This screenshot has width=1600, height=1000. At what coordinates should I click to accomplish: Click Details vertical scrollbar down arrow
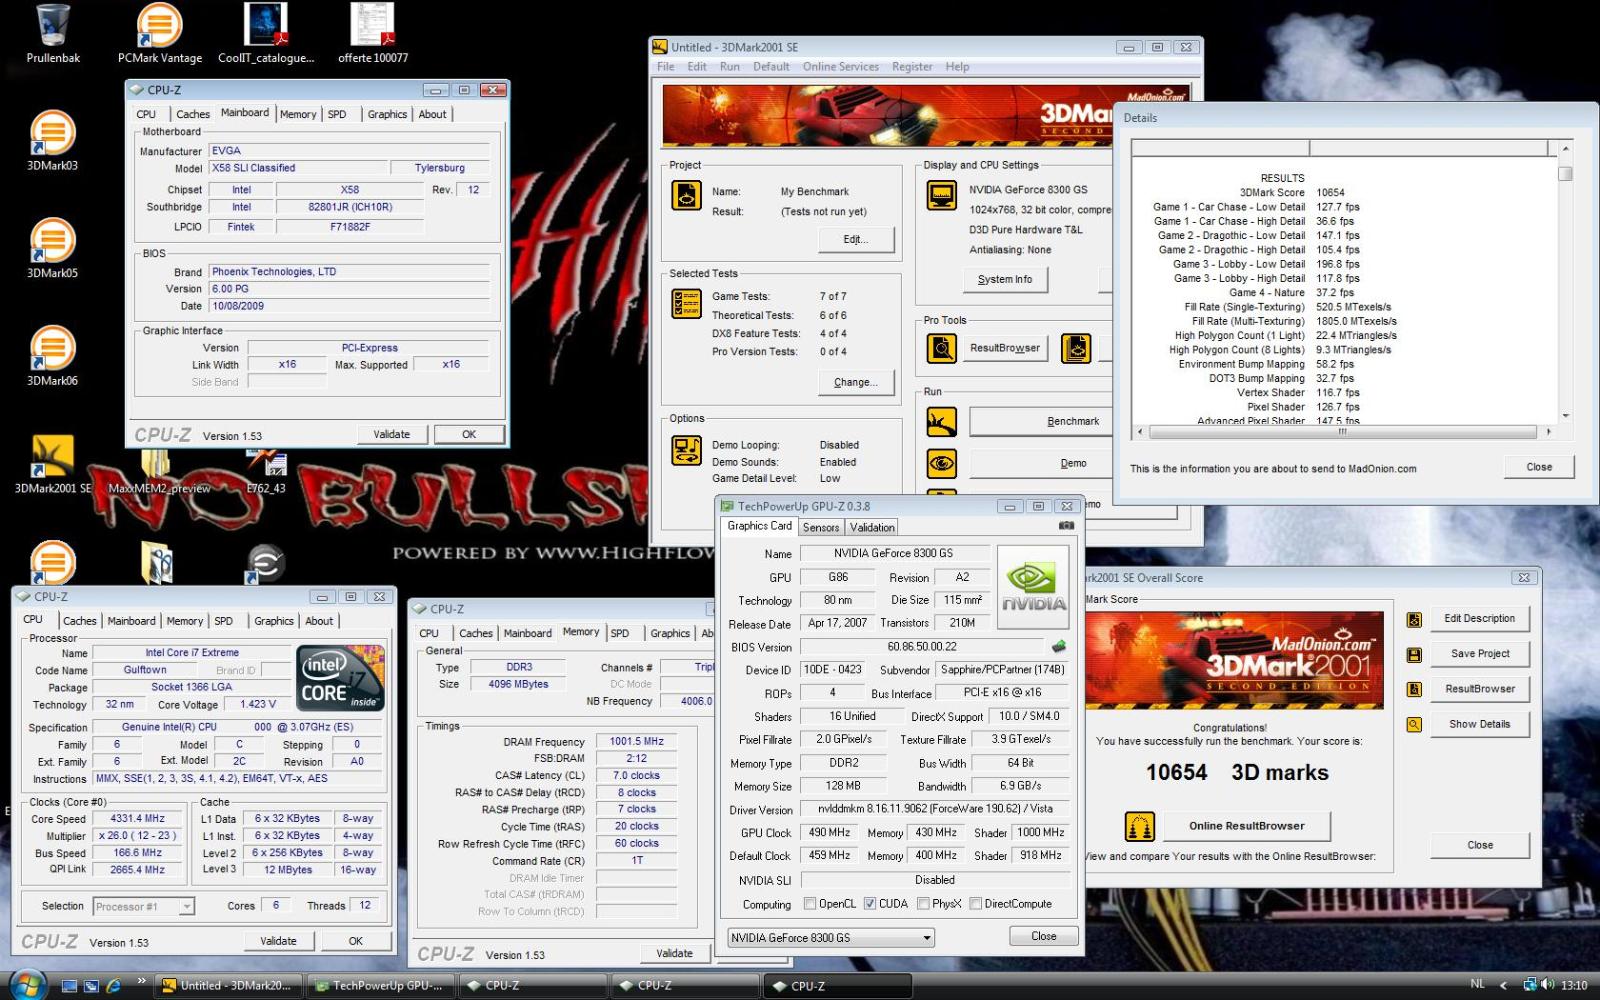[x=1565, y=415]
